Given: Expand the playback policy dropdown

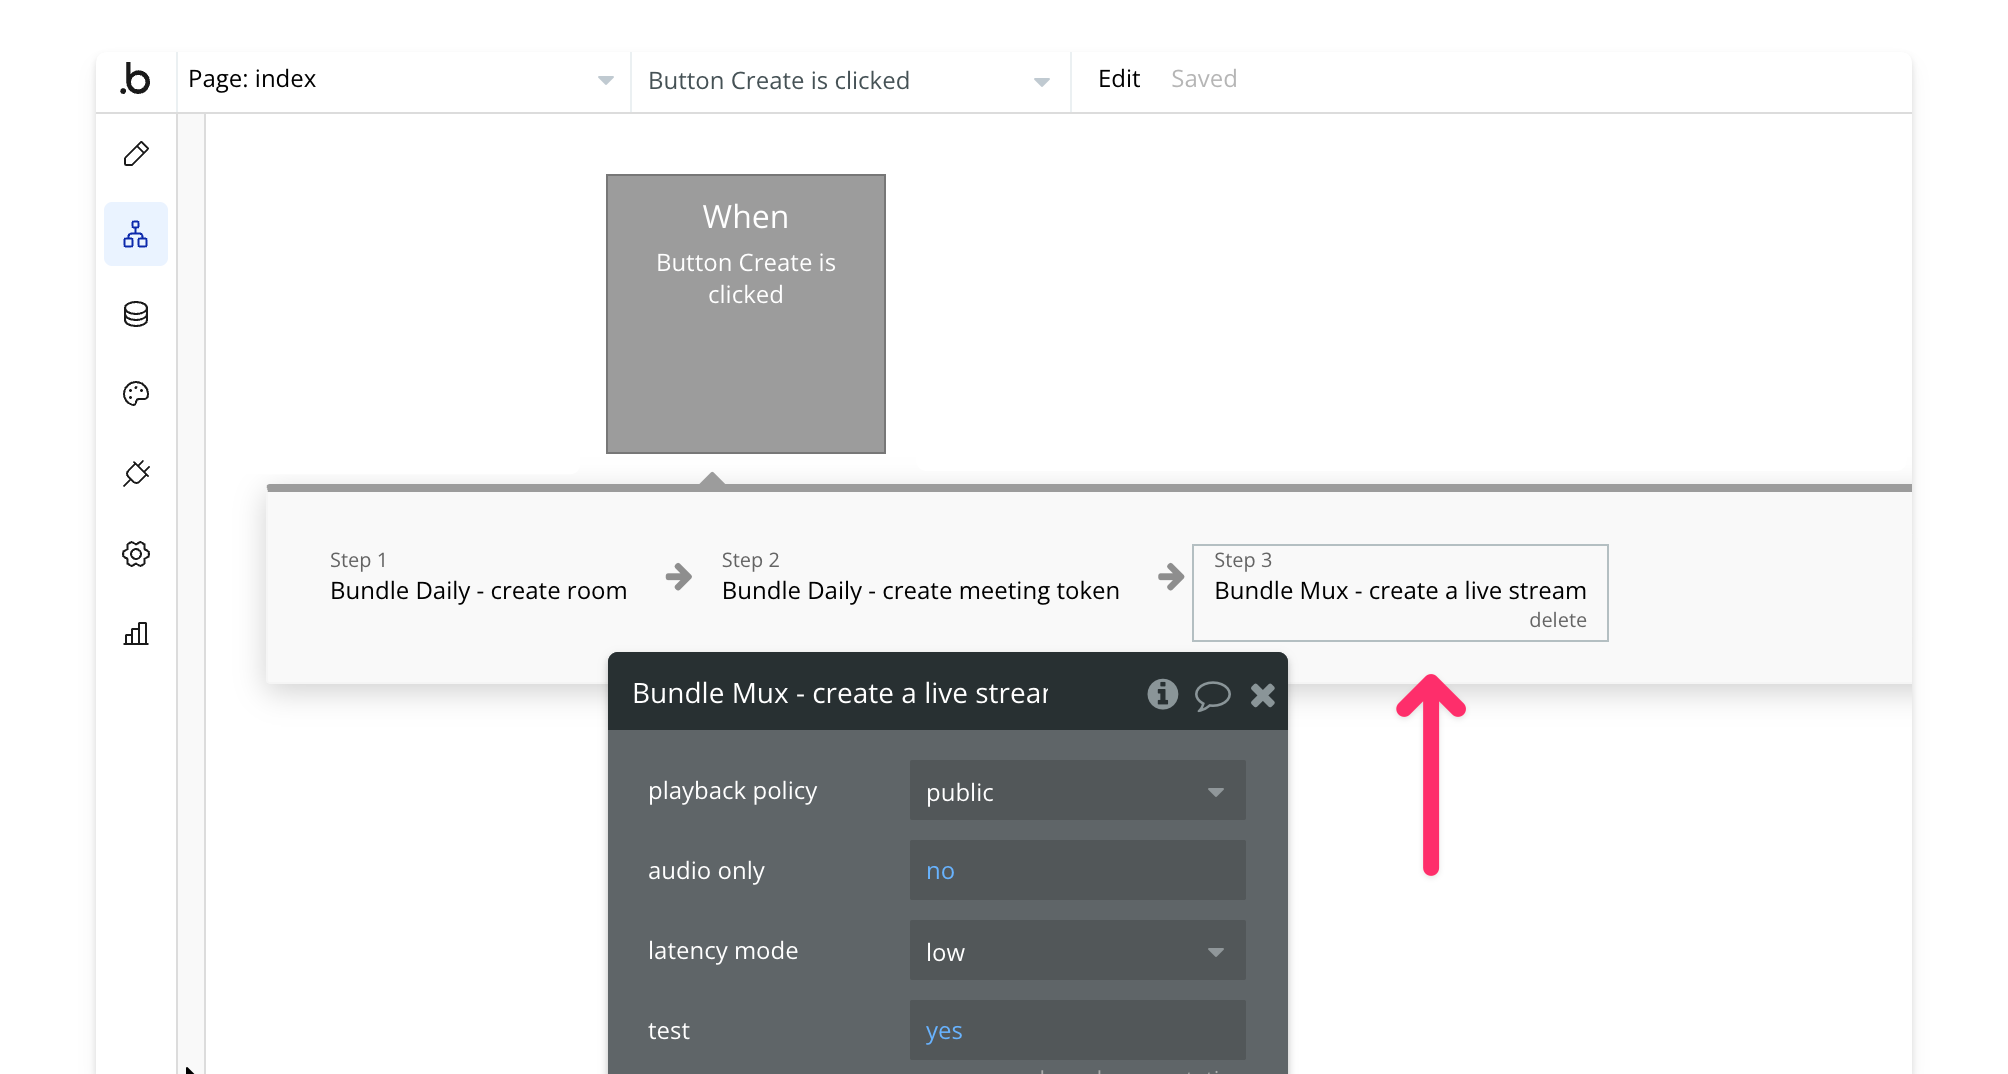Looking at the screenshot, I should point(1076,791).
